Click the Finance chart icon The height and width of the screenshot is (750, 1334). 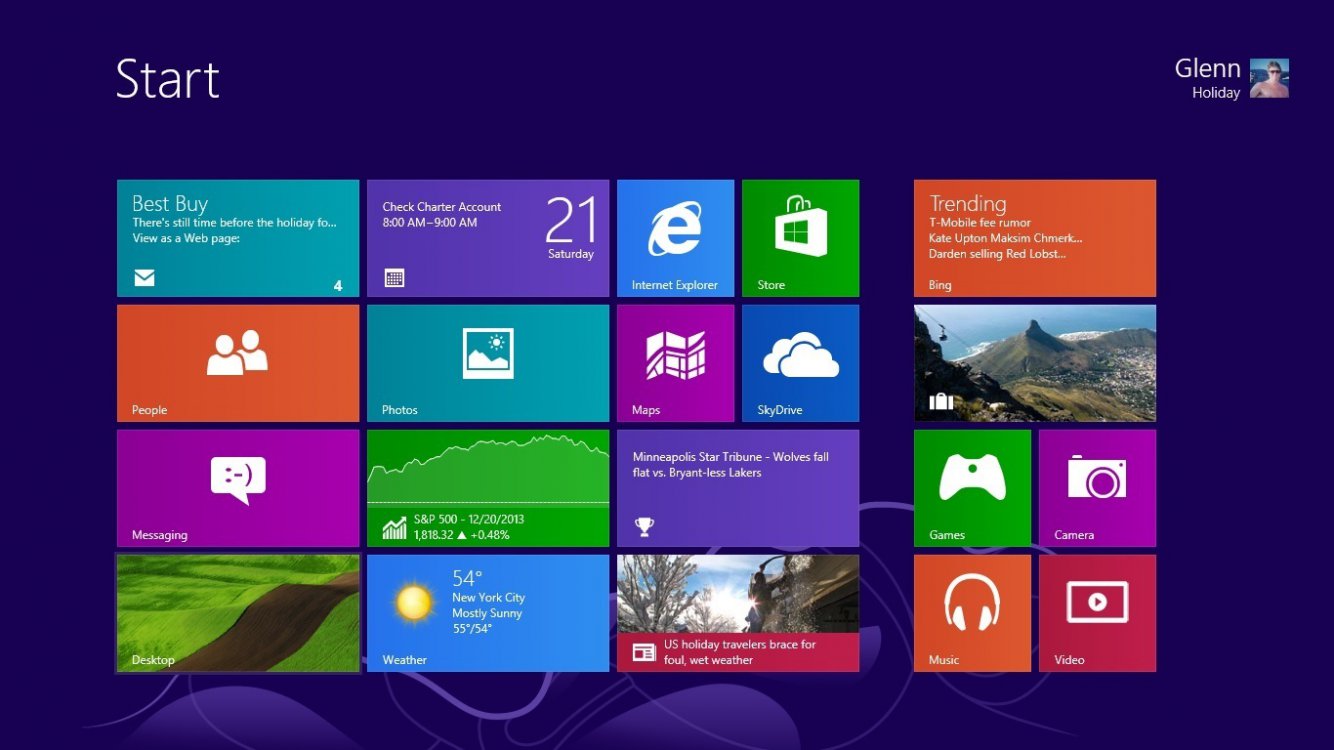pyautogui.click(x=394, y=527)
